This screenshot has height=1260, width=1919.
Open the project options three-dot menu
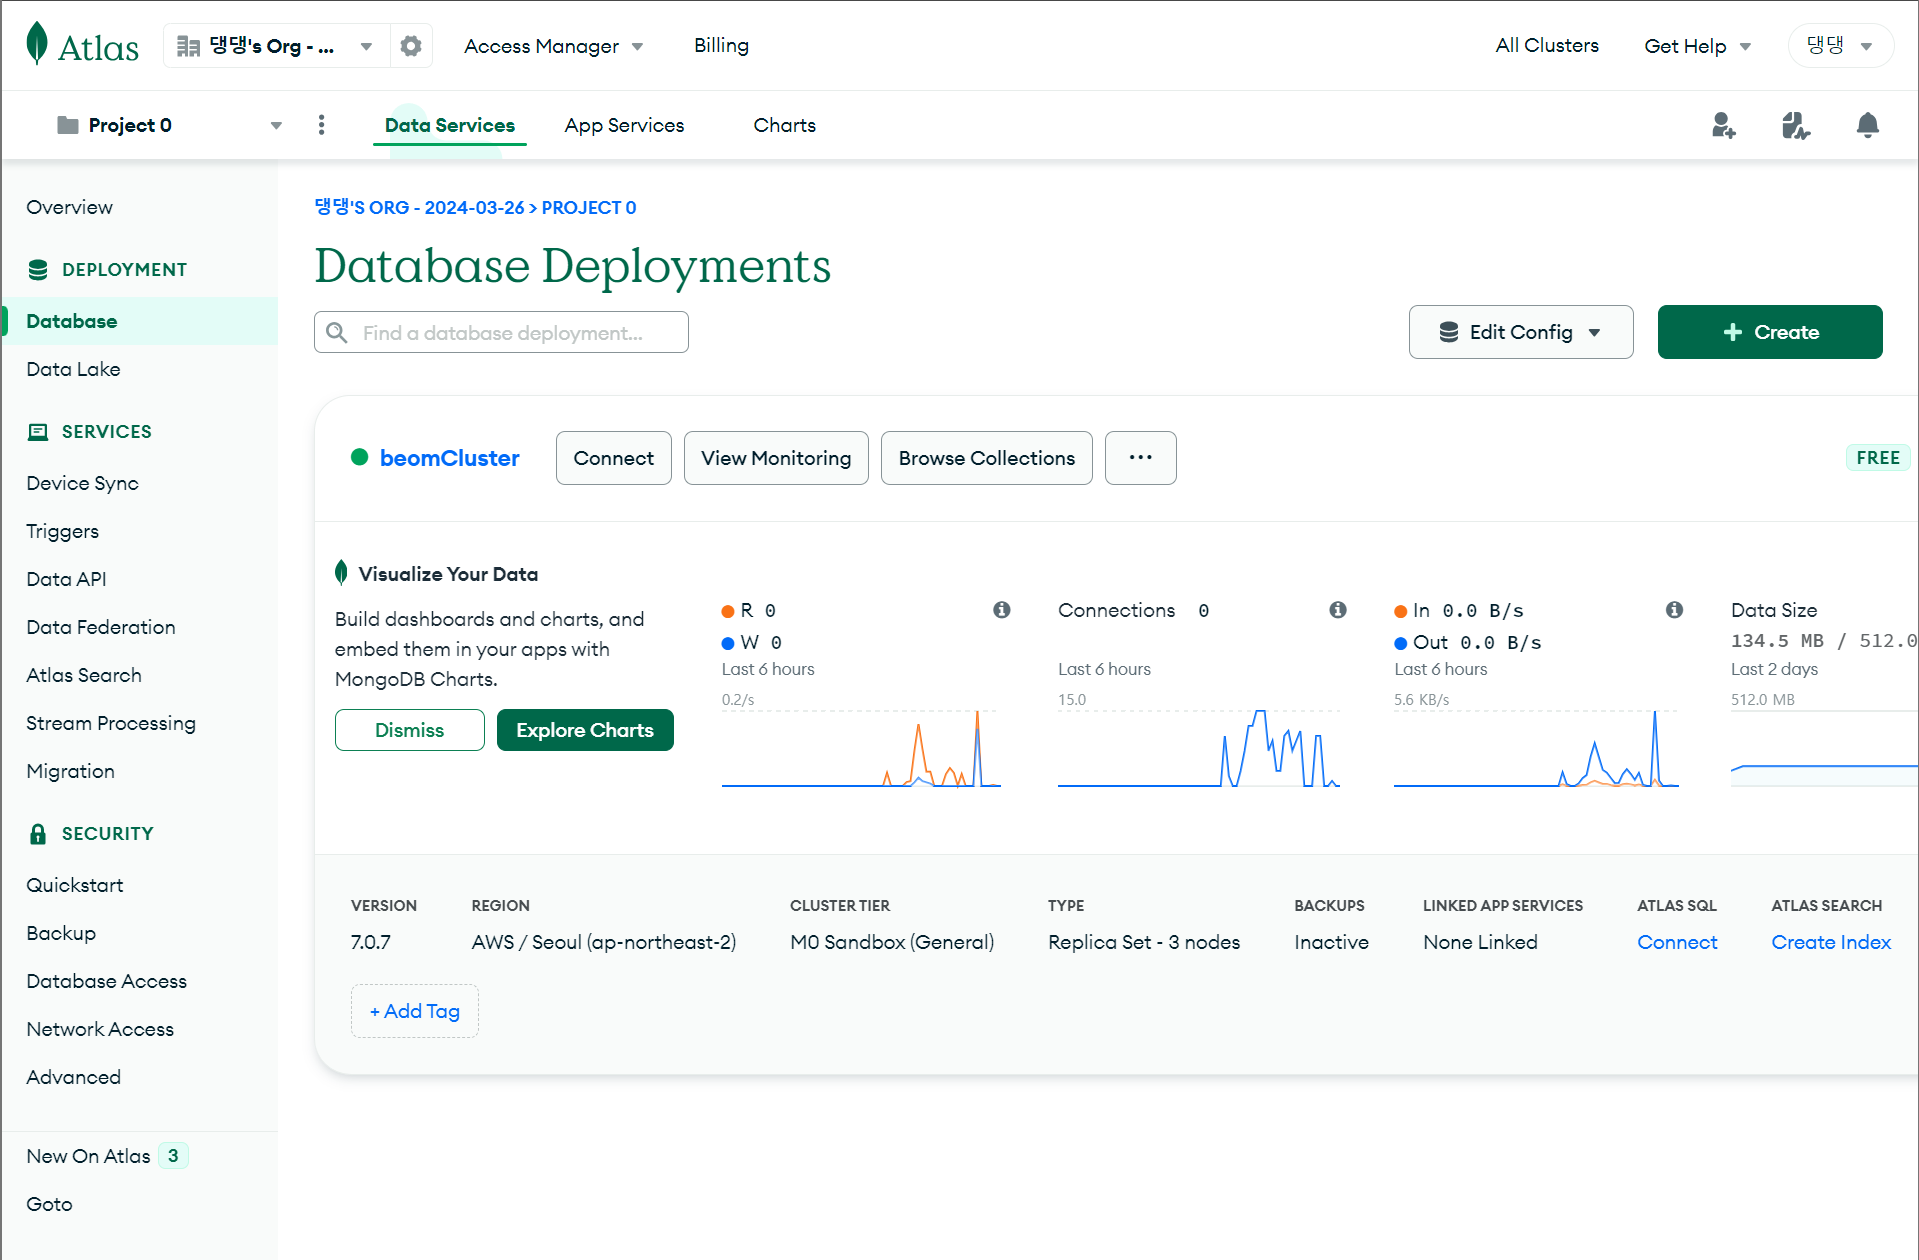pos(321,125)
